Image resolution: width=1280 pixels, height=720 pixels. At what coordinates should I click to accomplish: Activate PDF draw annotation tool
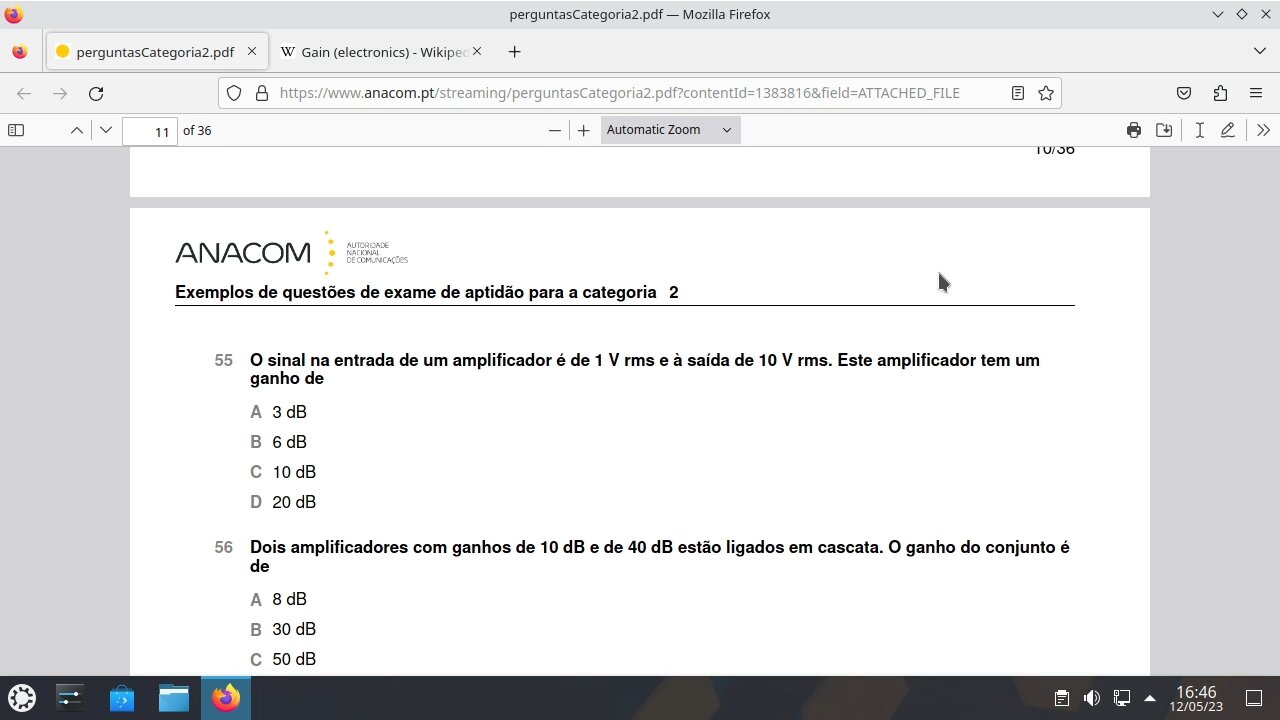pos(1228,130)
